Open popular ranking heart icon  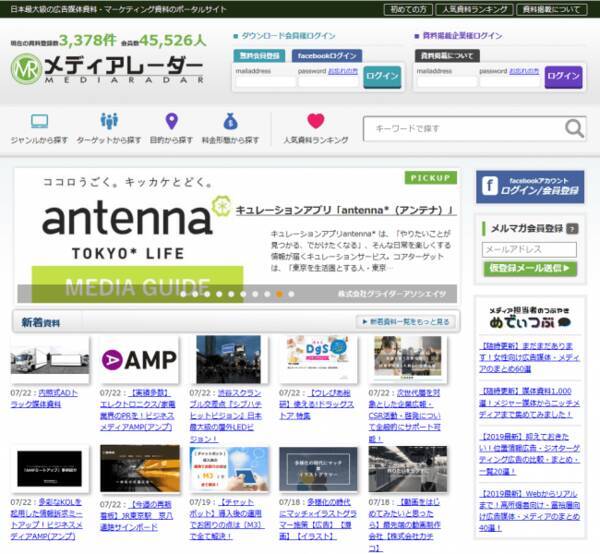[315, 122]
